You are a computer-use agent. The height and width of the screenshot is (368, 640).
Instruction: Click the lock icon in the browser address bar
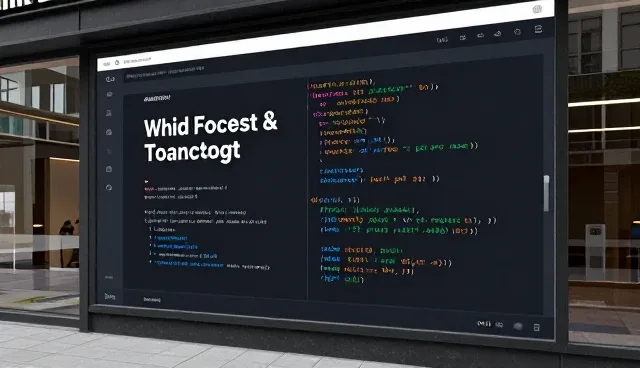click(x=117, y=62)
